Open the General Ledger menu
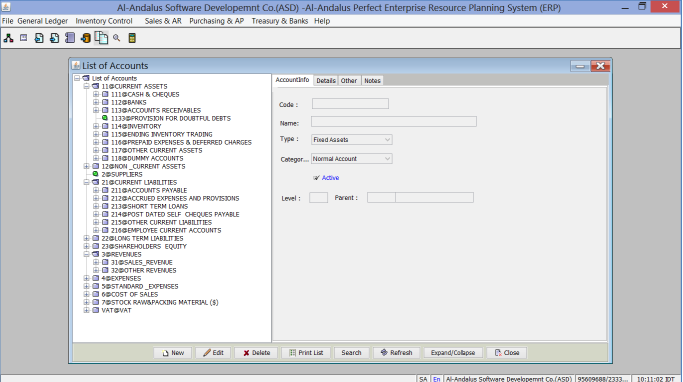The width and height of the screenshot is (683, 382). pyautogui.click(x=43, y=21)
